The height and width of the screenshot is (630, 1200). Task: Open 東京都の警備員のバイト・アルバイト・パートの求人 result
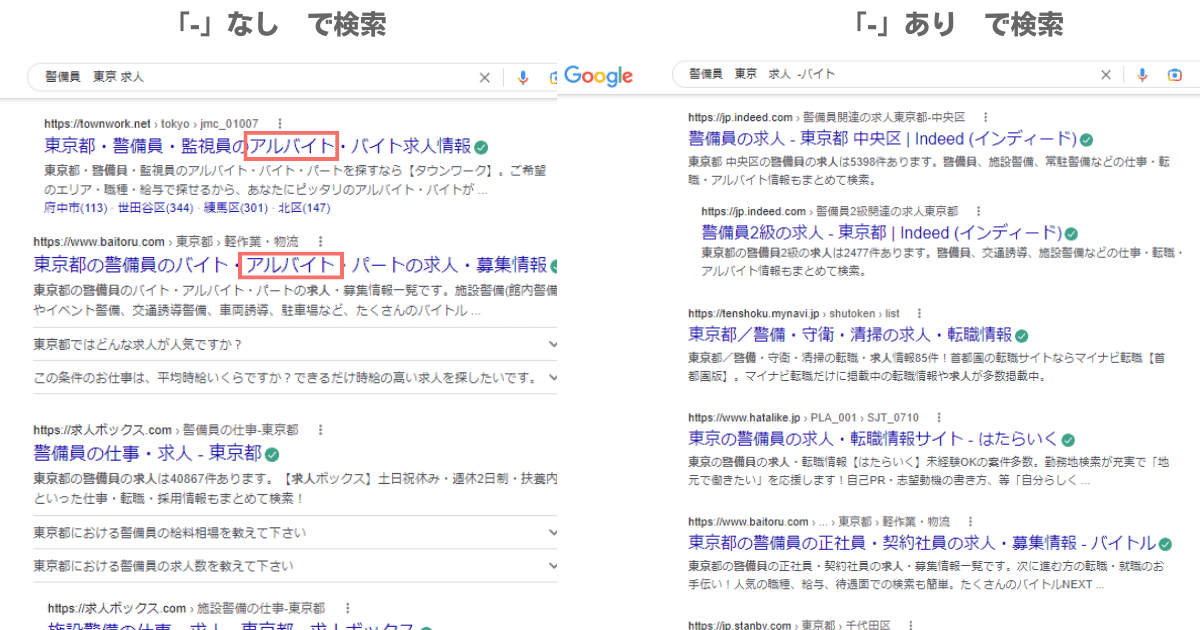pyautogui.click(x=290, y=265)
